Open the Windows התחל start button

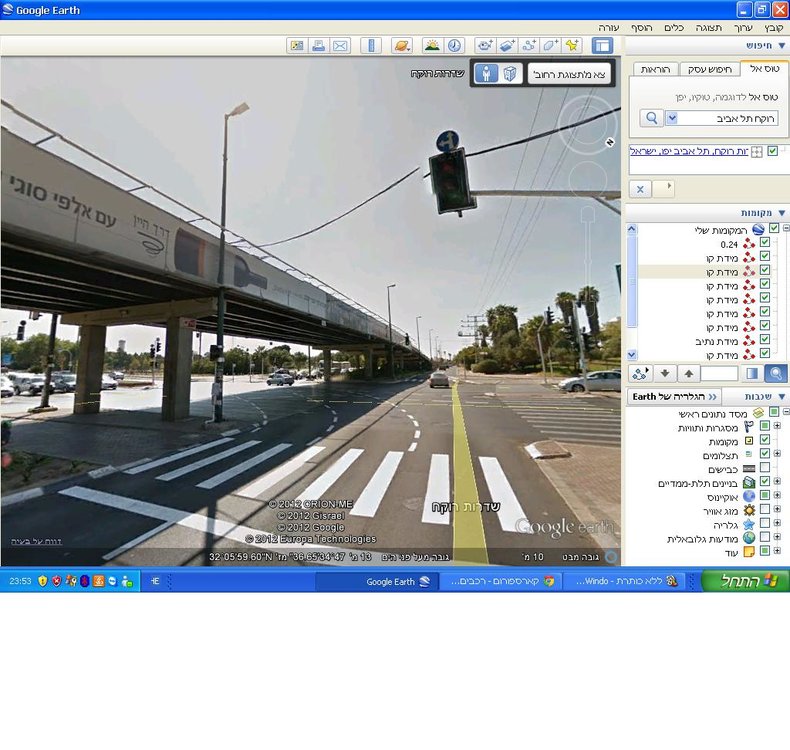tap(746, 581)
